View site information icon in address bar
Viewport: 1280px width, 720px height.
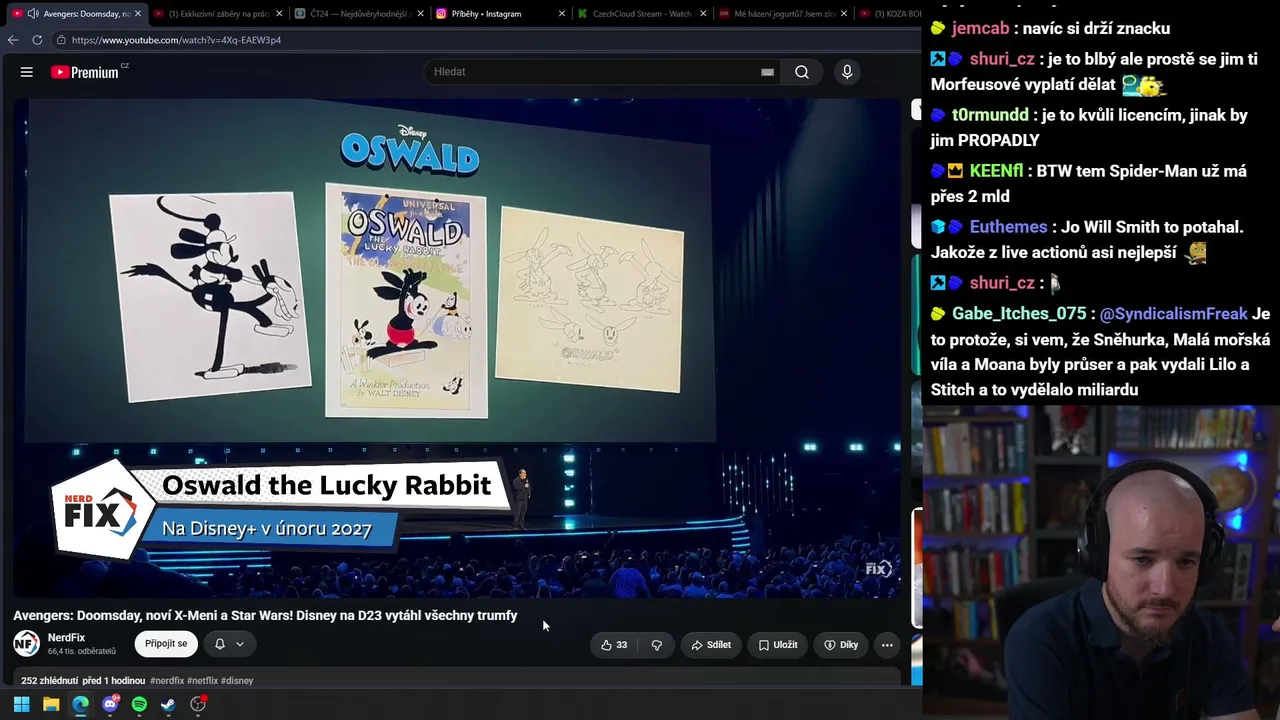coord(61,40)
